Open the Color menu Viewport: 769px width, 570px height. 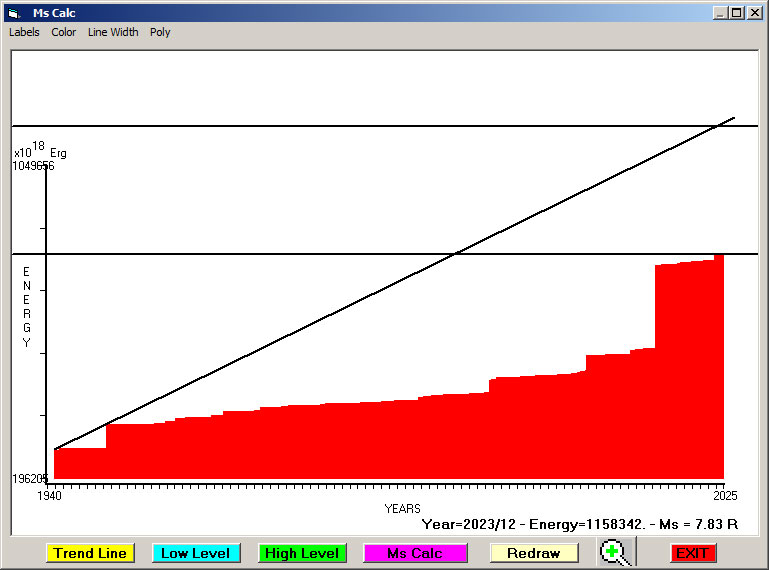(x=64, y=32)
